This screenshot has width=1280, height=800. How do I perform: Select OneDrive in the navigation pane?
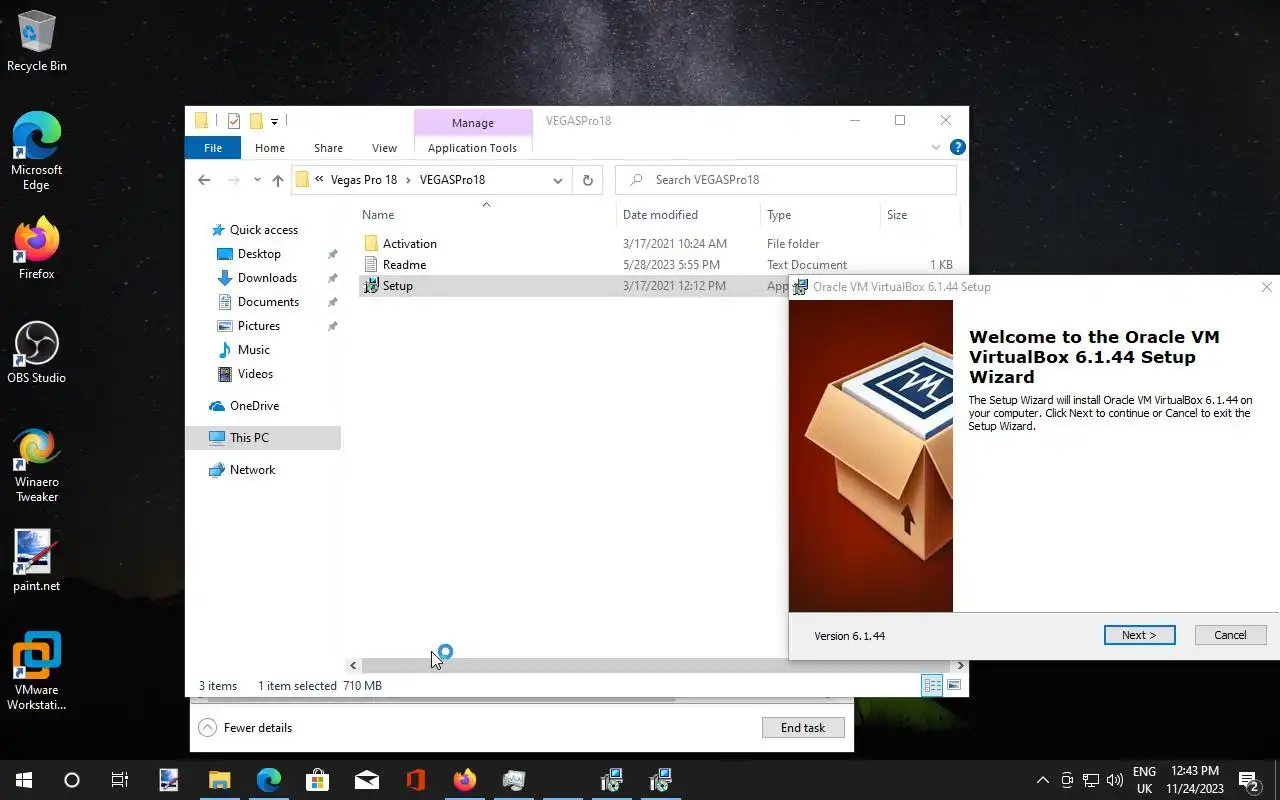coord(254,406)
